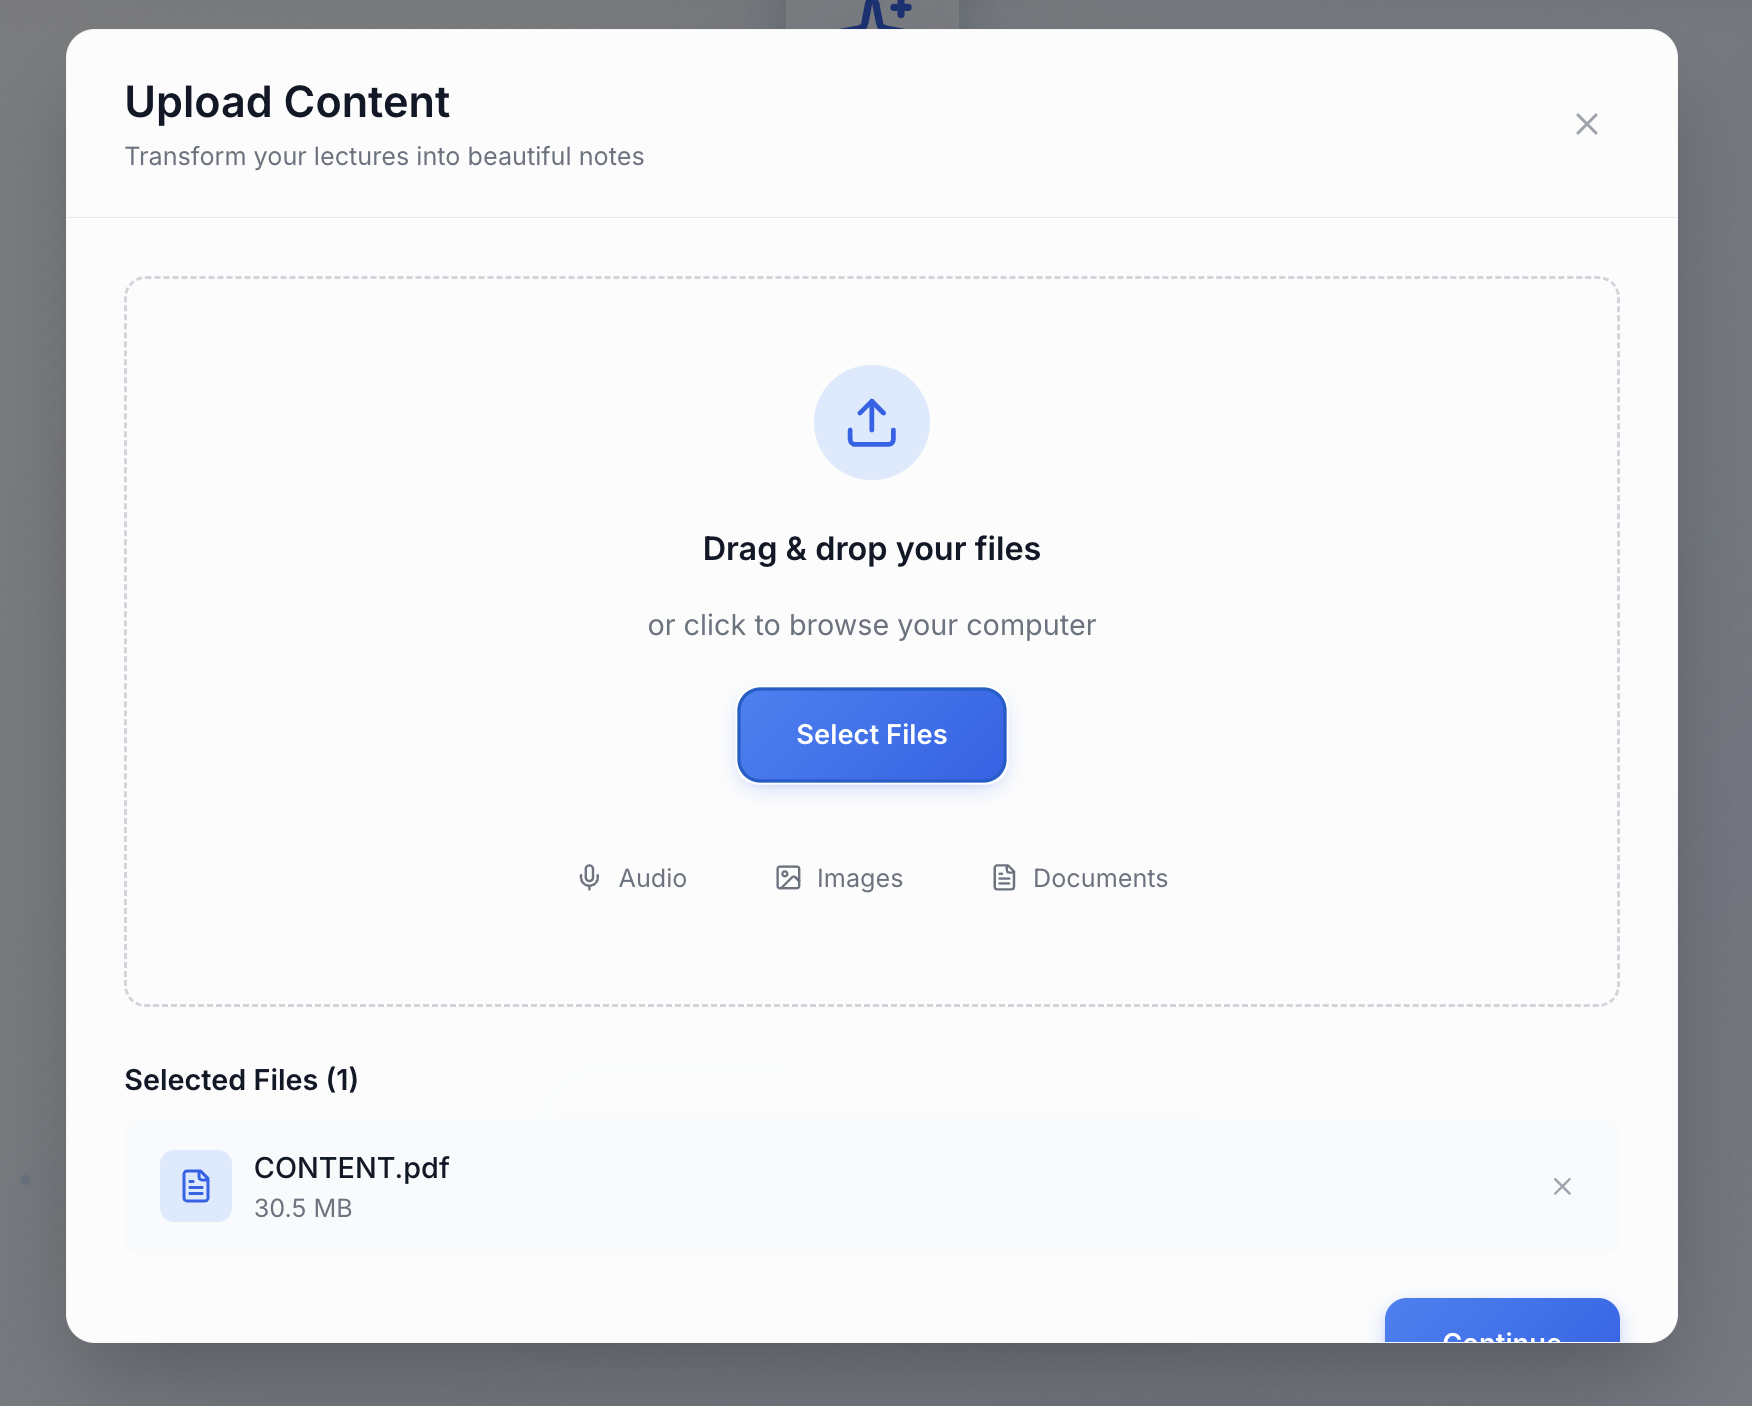Screen dimensions: 1752x1406
Task: Click the "Transform your lectures" subtitle text
Action: (x=384, y=157)
